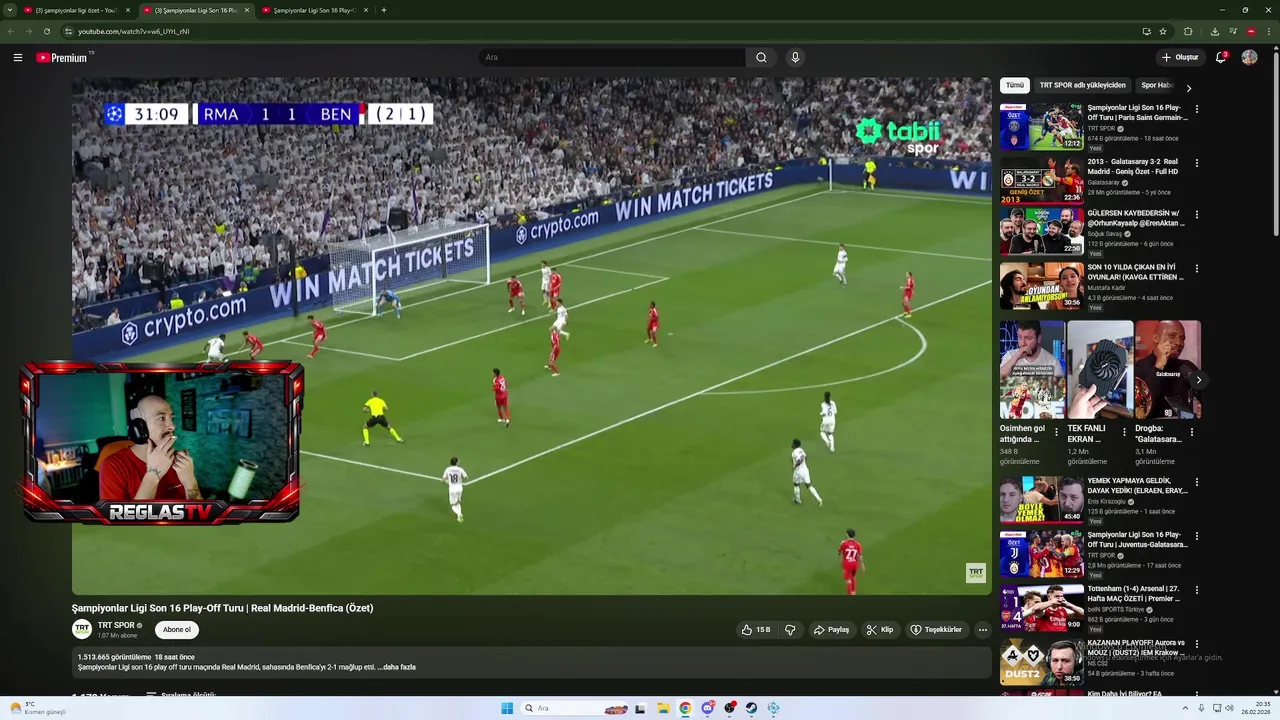Show next Shorts with right arrow
The width and height of the screenshot is (1280, 720).
coord(1198,380)
